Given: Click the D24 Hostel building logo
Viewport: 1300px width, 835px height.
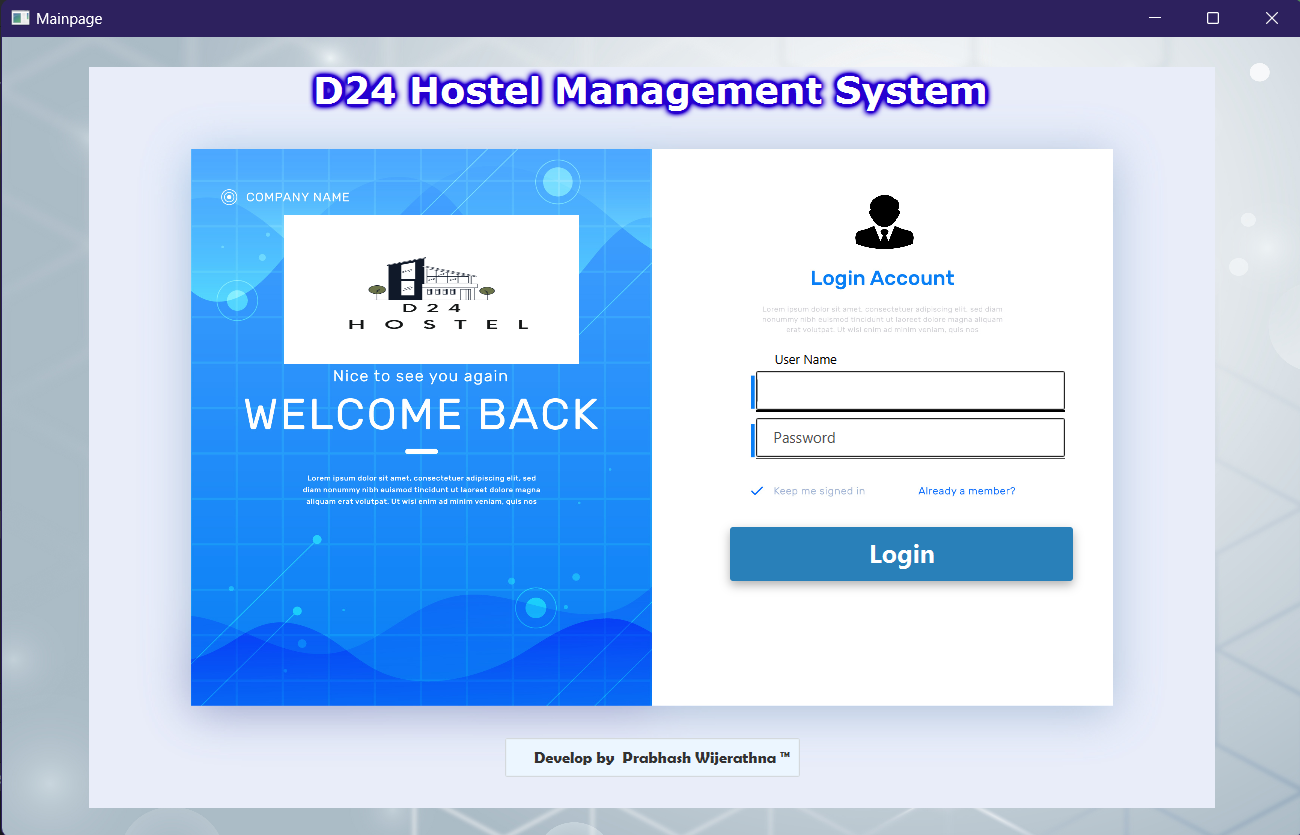Looking at the screenshot, I should 431,289.
